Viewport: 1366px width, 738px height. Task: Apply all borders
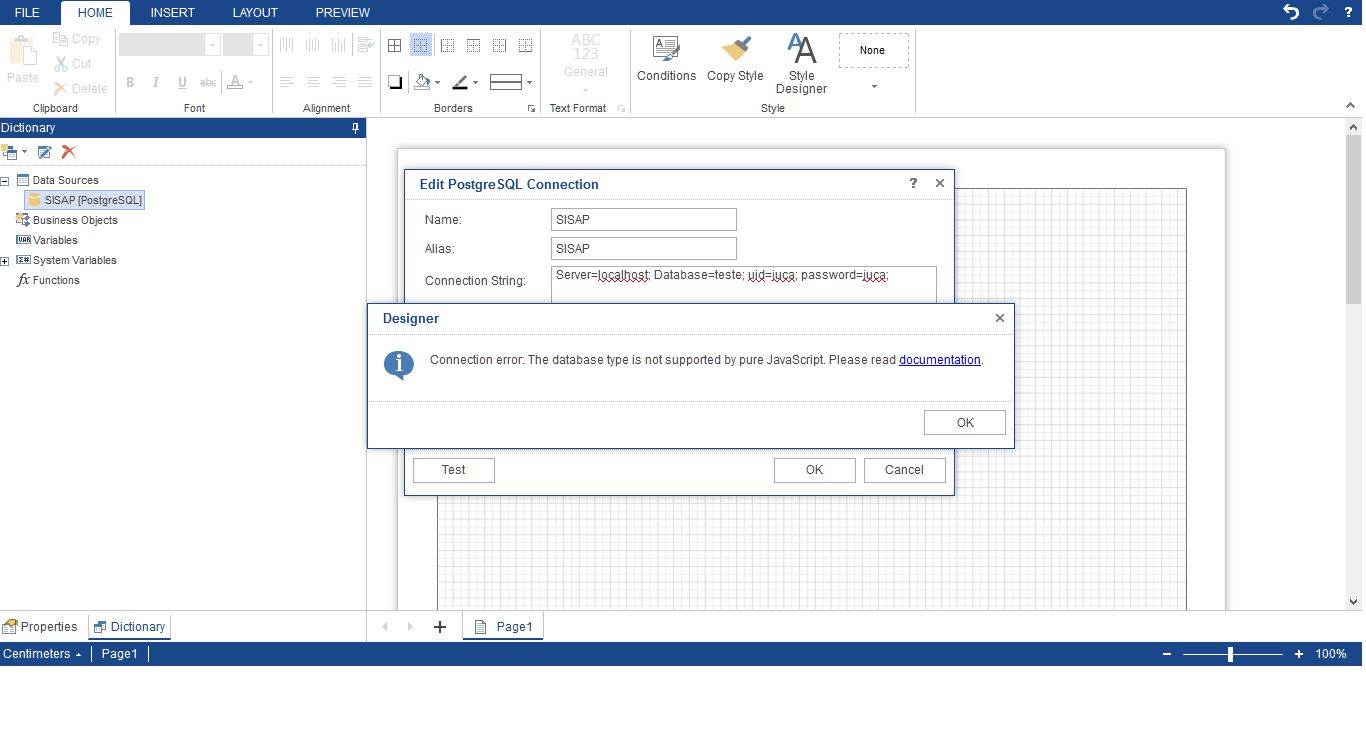pyautogui.click(x=395, y=45)
